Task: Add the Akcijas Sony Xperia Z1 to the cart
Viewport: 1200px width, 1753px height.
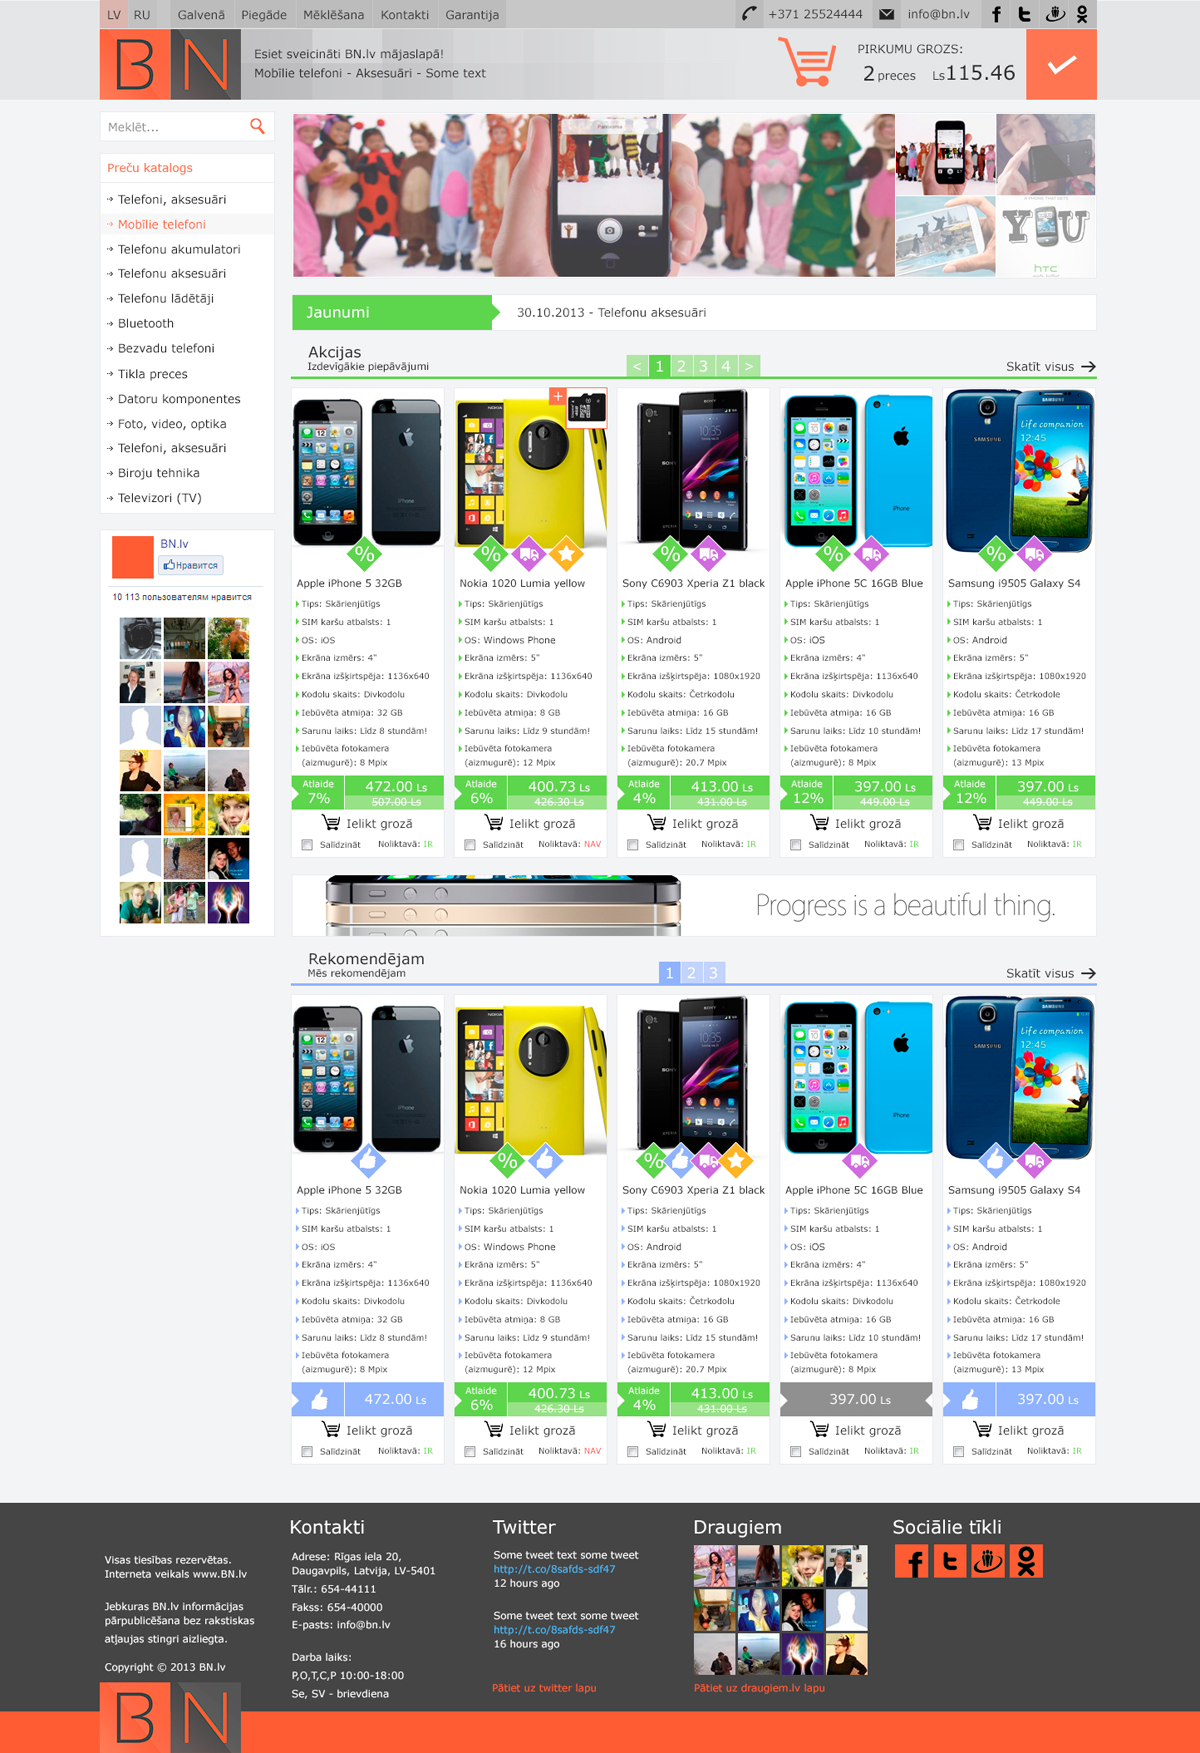Action: 693,823
